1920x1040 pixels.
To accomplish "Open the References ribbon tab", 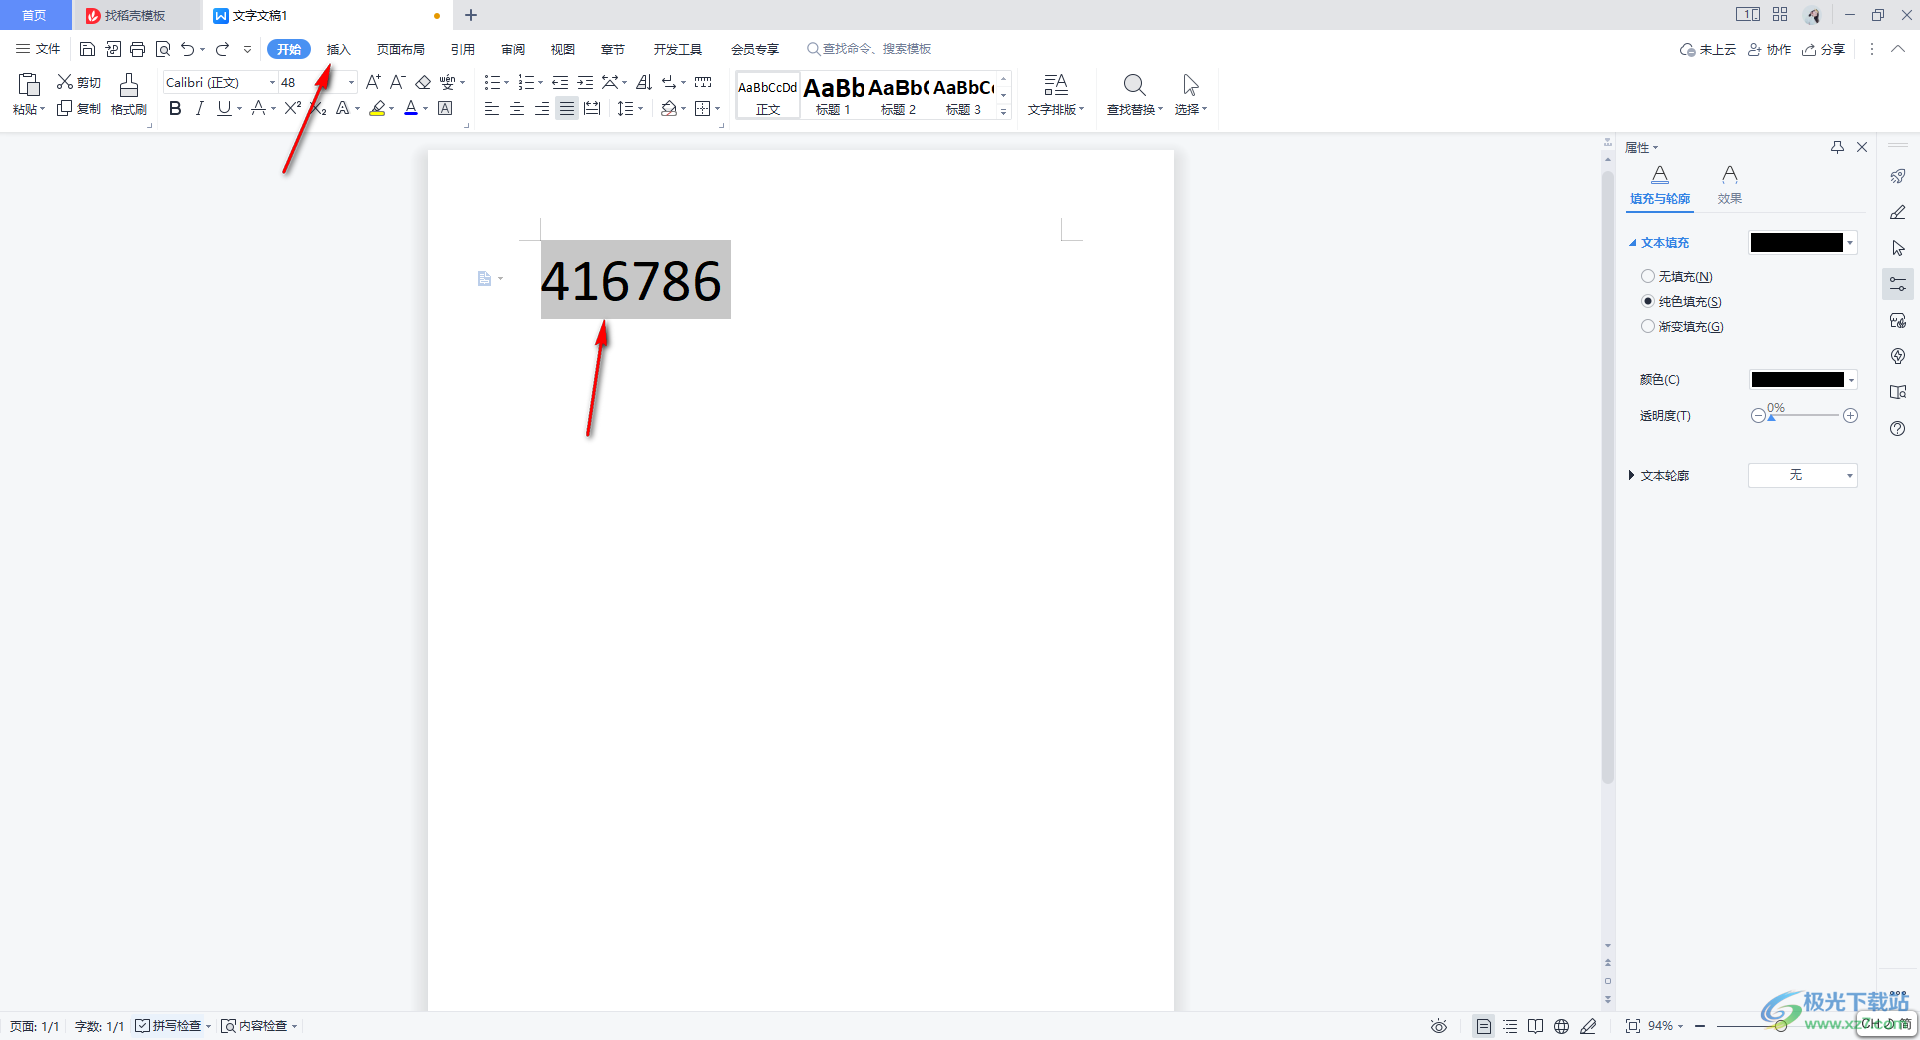I will click(463, 49).
